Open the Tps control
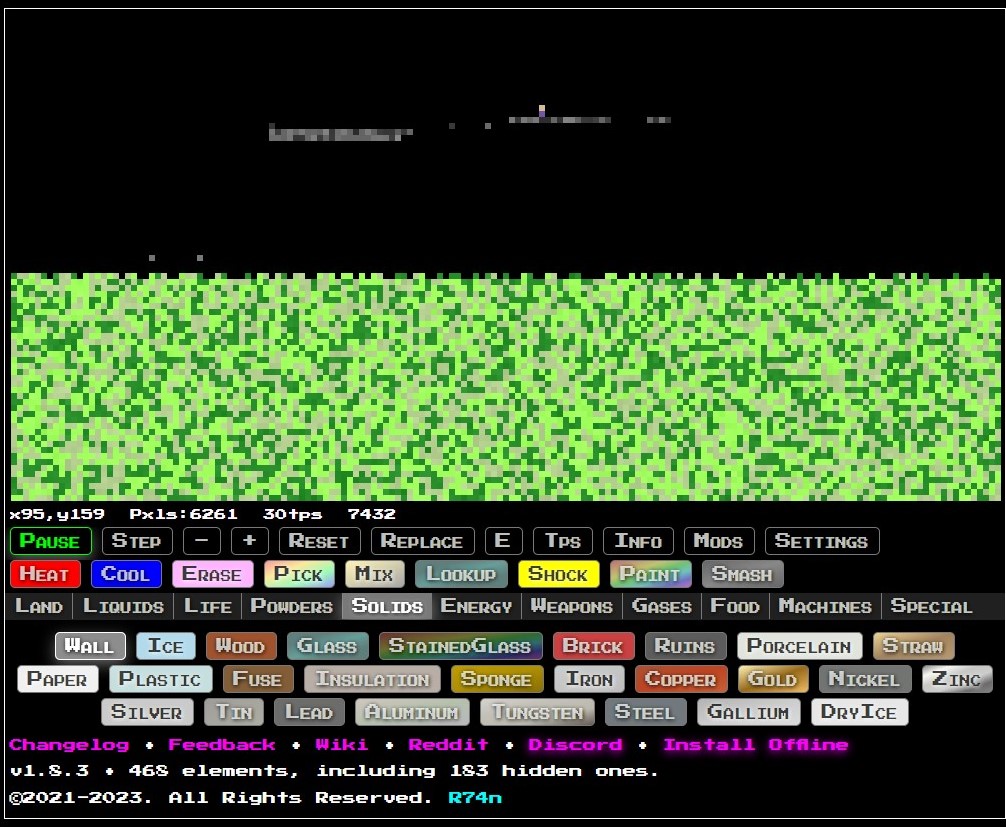 click(x=562, y=541)
